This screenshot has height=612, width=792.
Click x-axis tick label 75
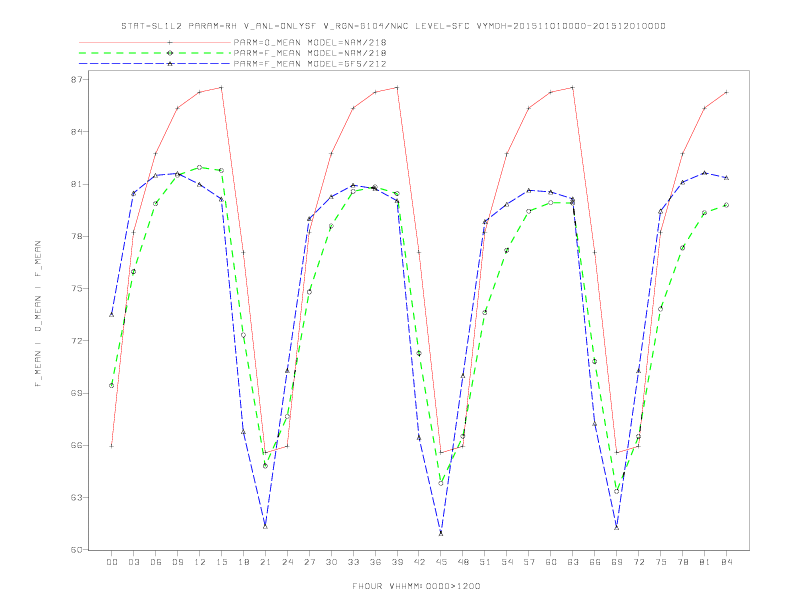pyautogui.click(x=661, y=562)
